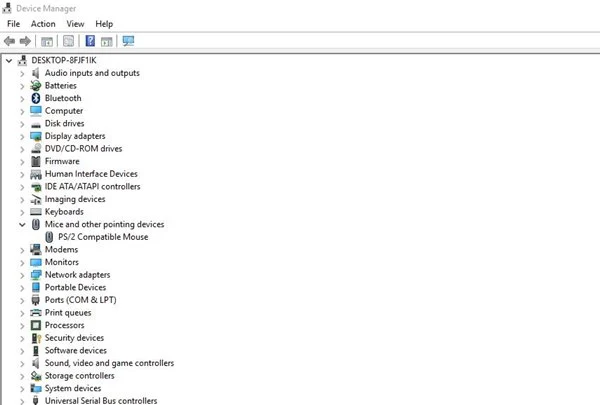The height and width of the screenshot is (405, 600).
Task: Click Scan for hardware changes monitor icon
Action: pyautogui.click(x=128, y=41)
